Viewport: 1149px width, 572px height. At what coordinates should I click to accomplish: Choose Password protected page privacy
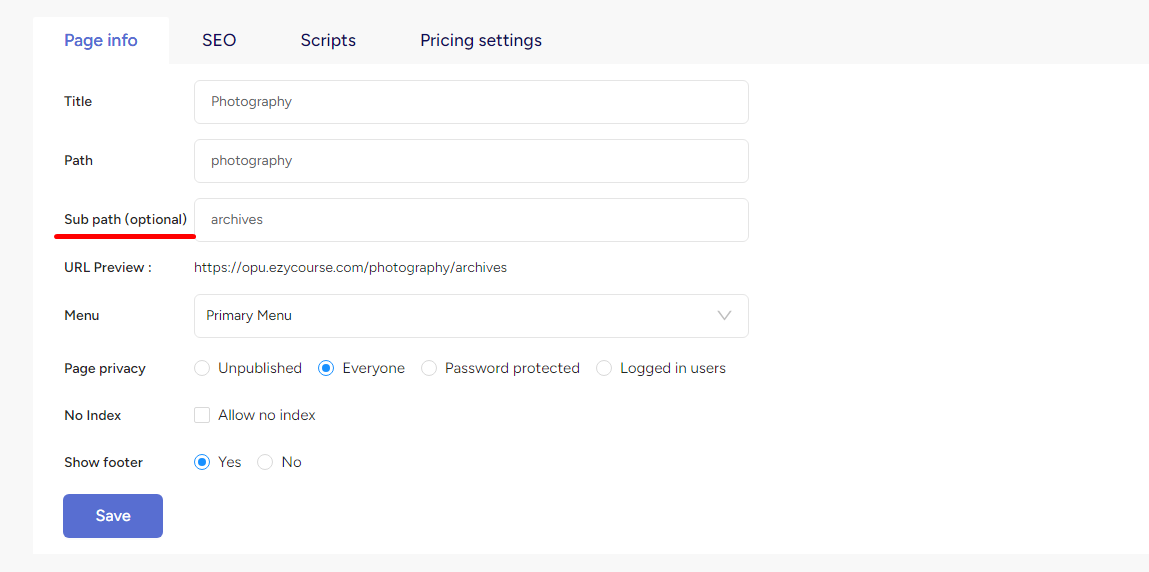coord(429,368)
